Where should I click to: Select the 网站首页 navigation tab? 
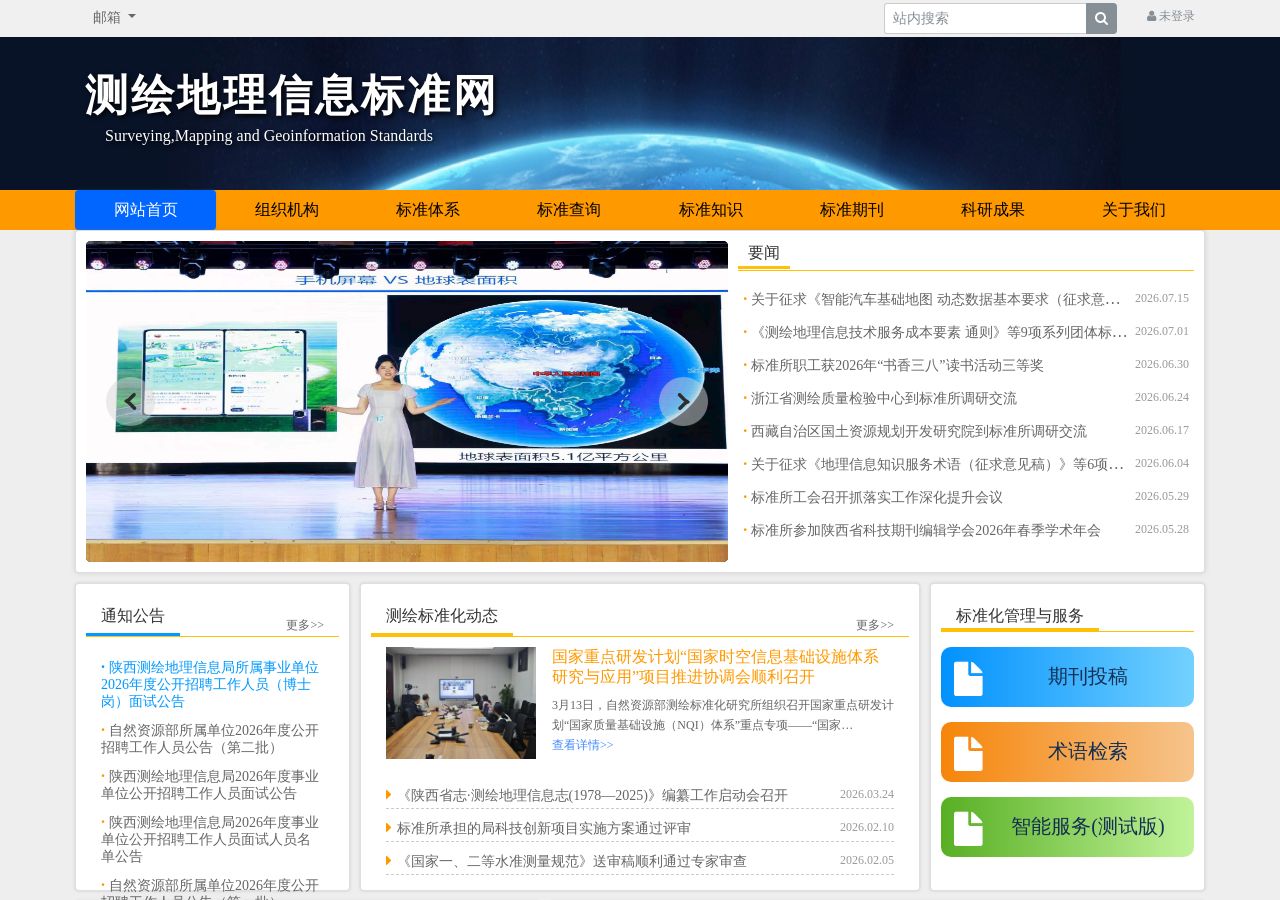146,210
